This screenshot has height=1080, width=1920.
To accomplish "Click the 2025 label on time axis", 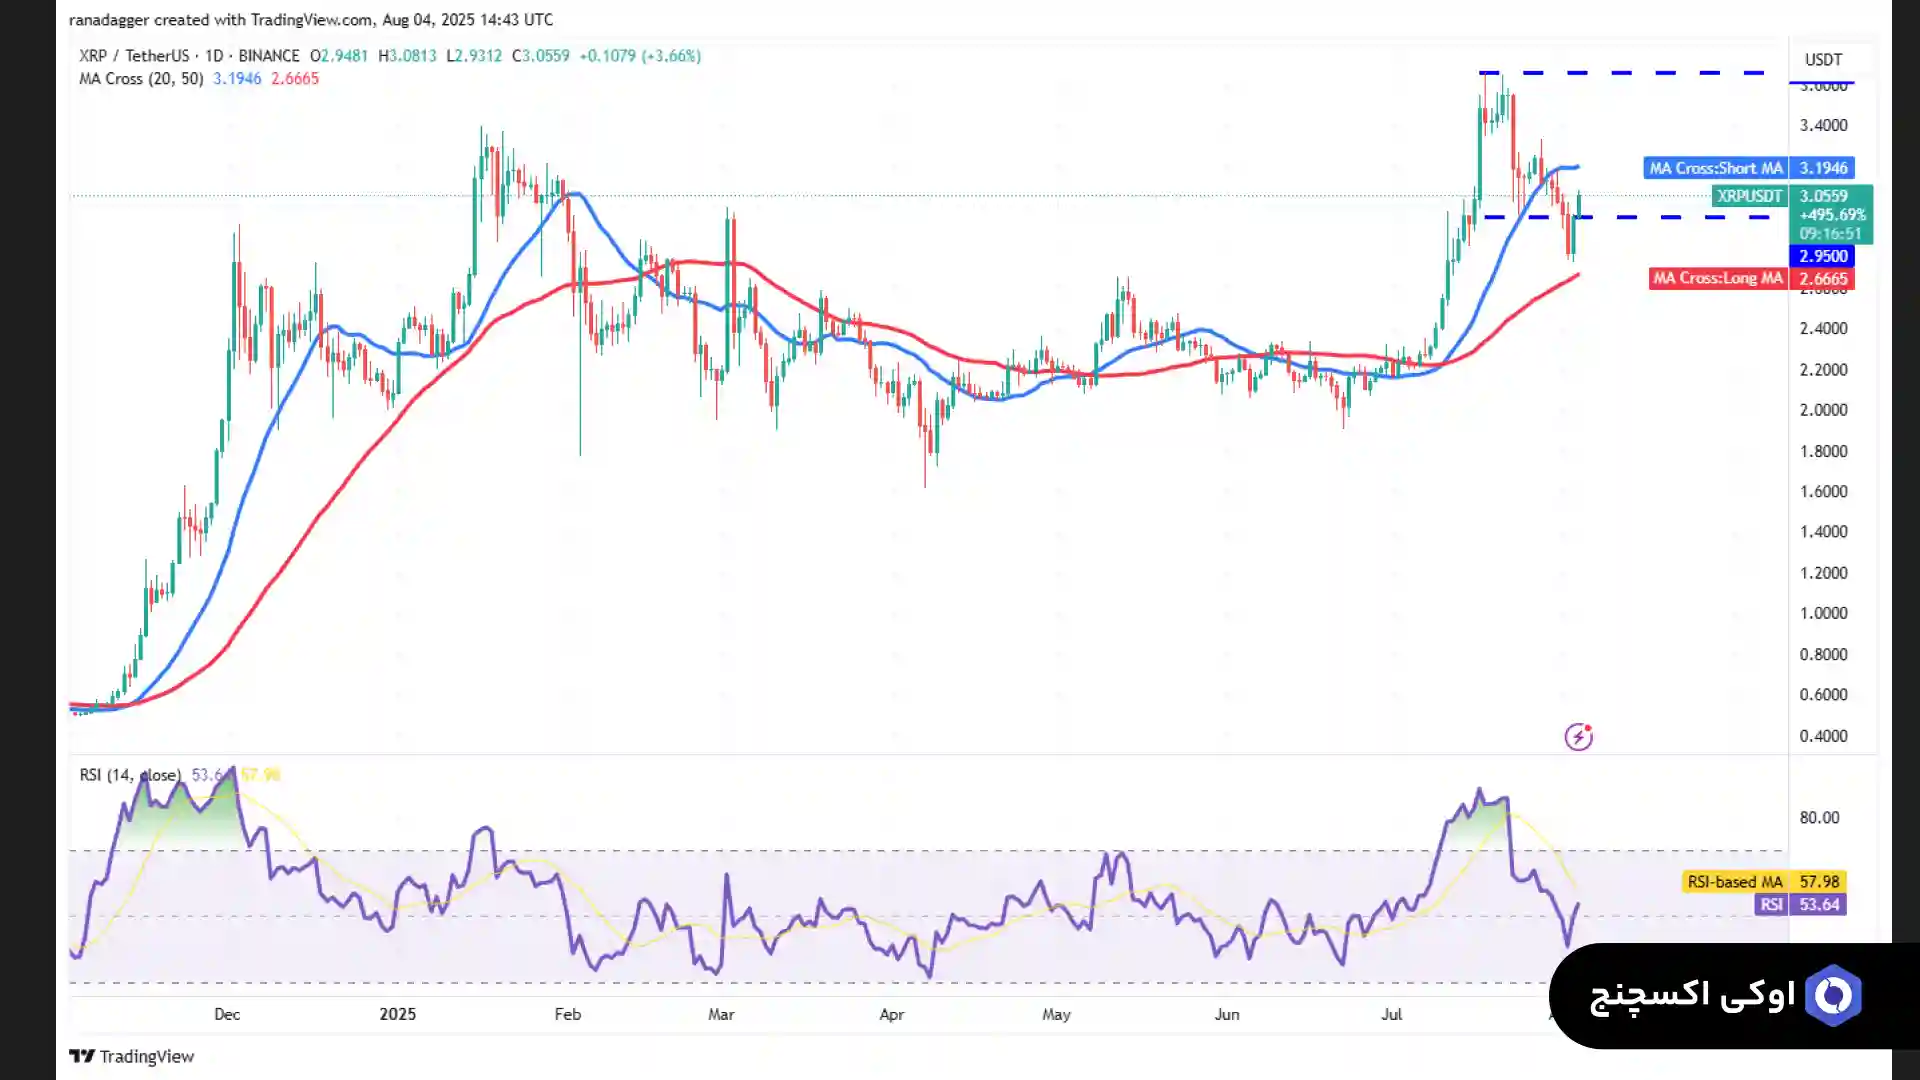I will (x=397, y=1014).
